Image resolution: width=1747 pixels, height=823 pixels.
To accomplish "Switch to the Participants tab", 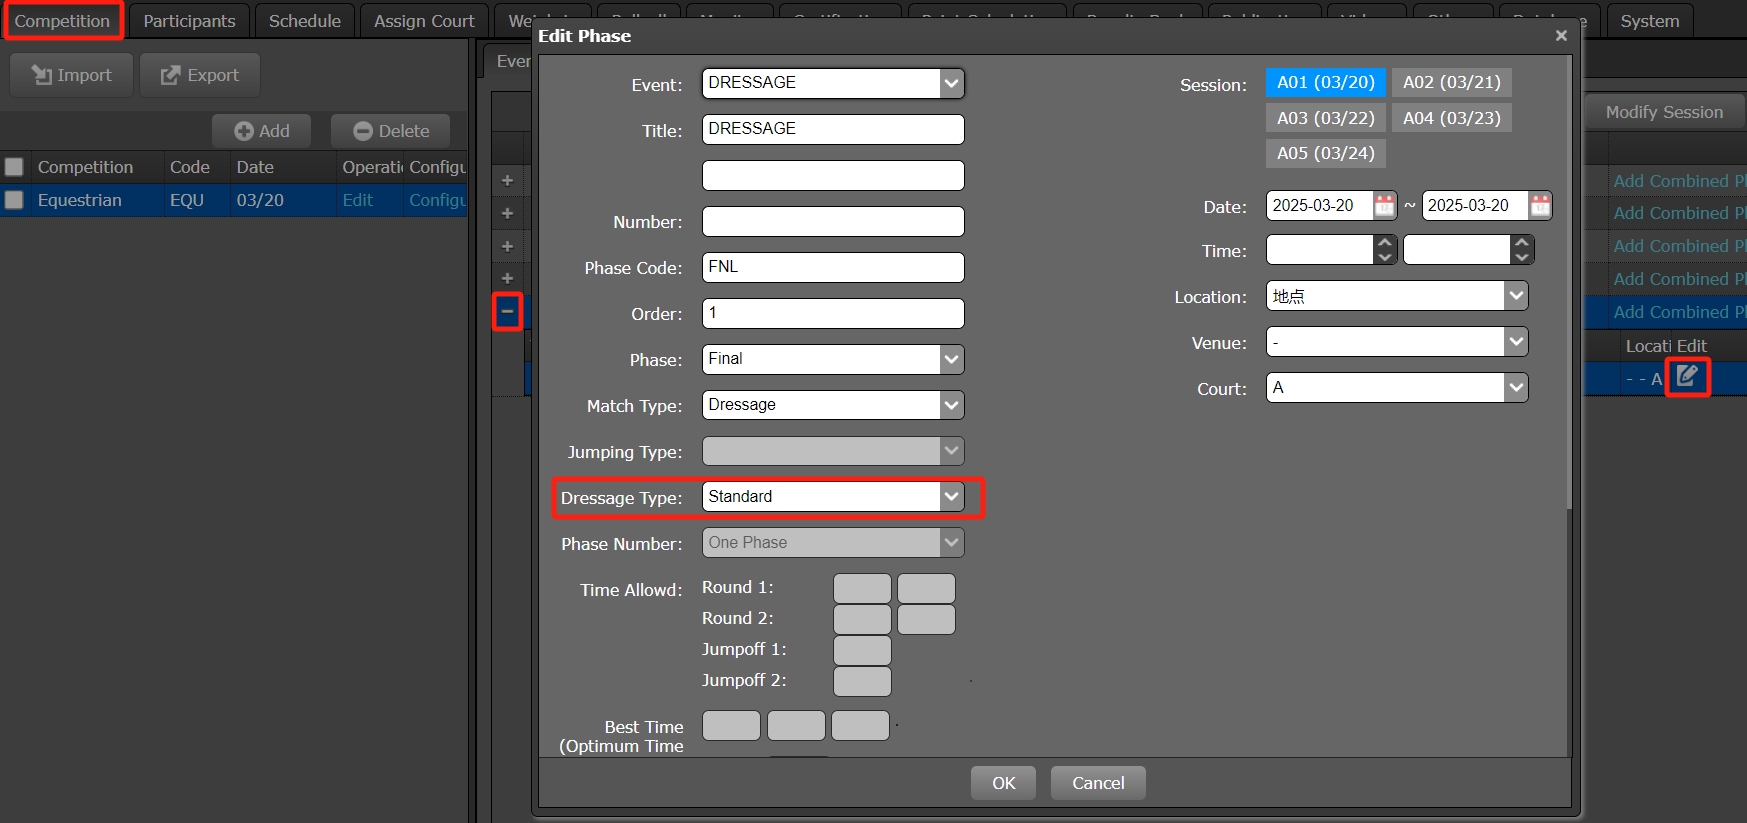I will [189, 21].
